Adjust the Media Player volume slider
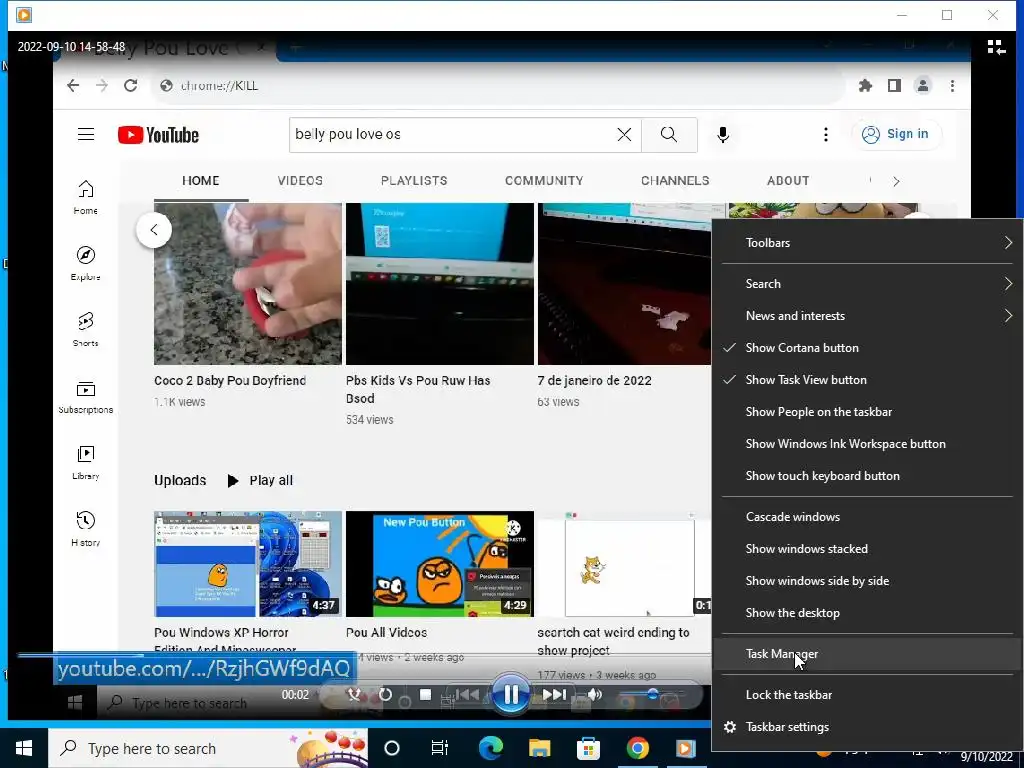This screenshot has width=1024, height=768. 651,694
